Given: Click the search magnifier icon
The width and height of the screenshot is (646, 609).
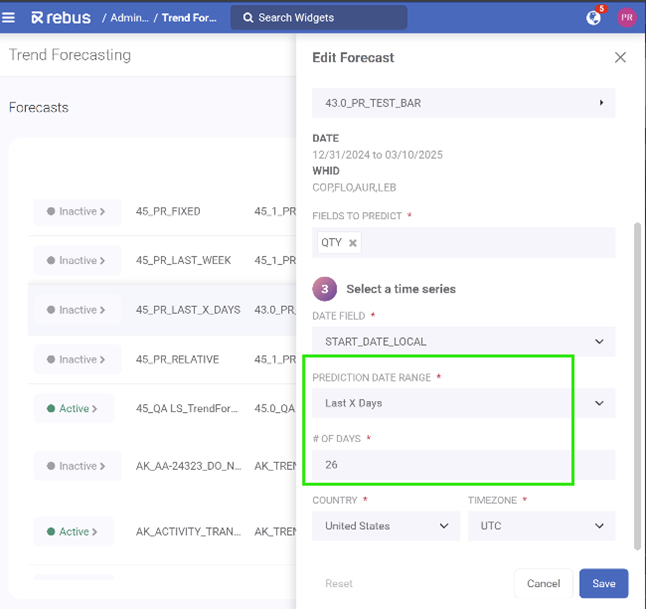Looking at the screenshot, I should [246, 18].
